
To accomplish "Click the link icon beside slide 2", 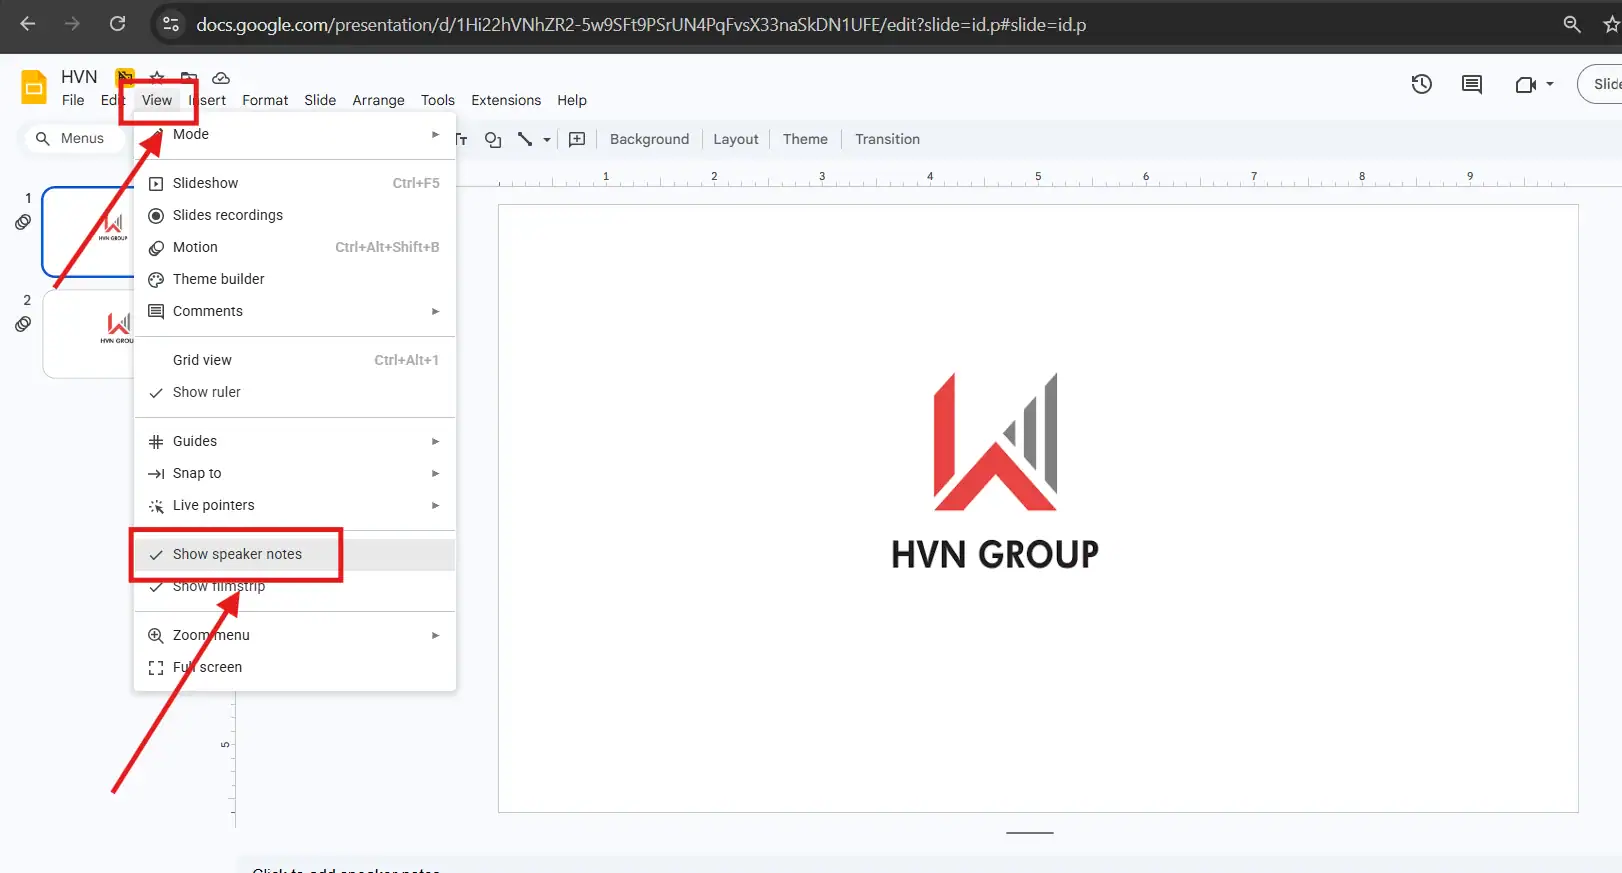I will pos(23,324).
